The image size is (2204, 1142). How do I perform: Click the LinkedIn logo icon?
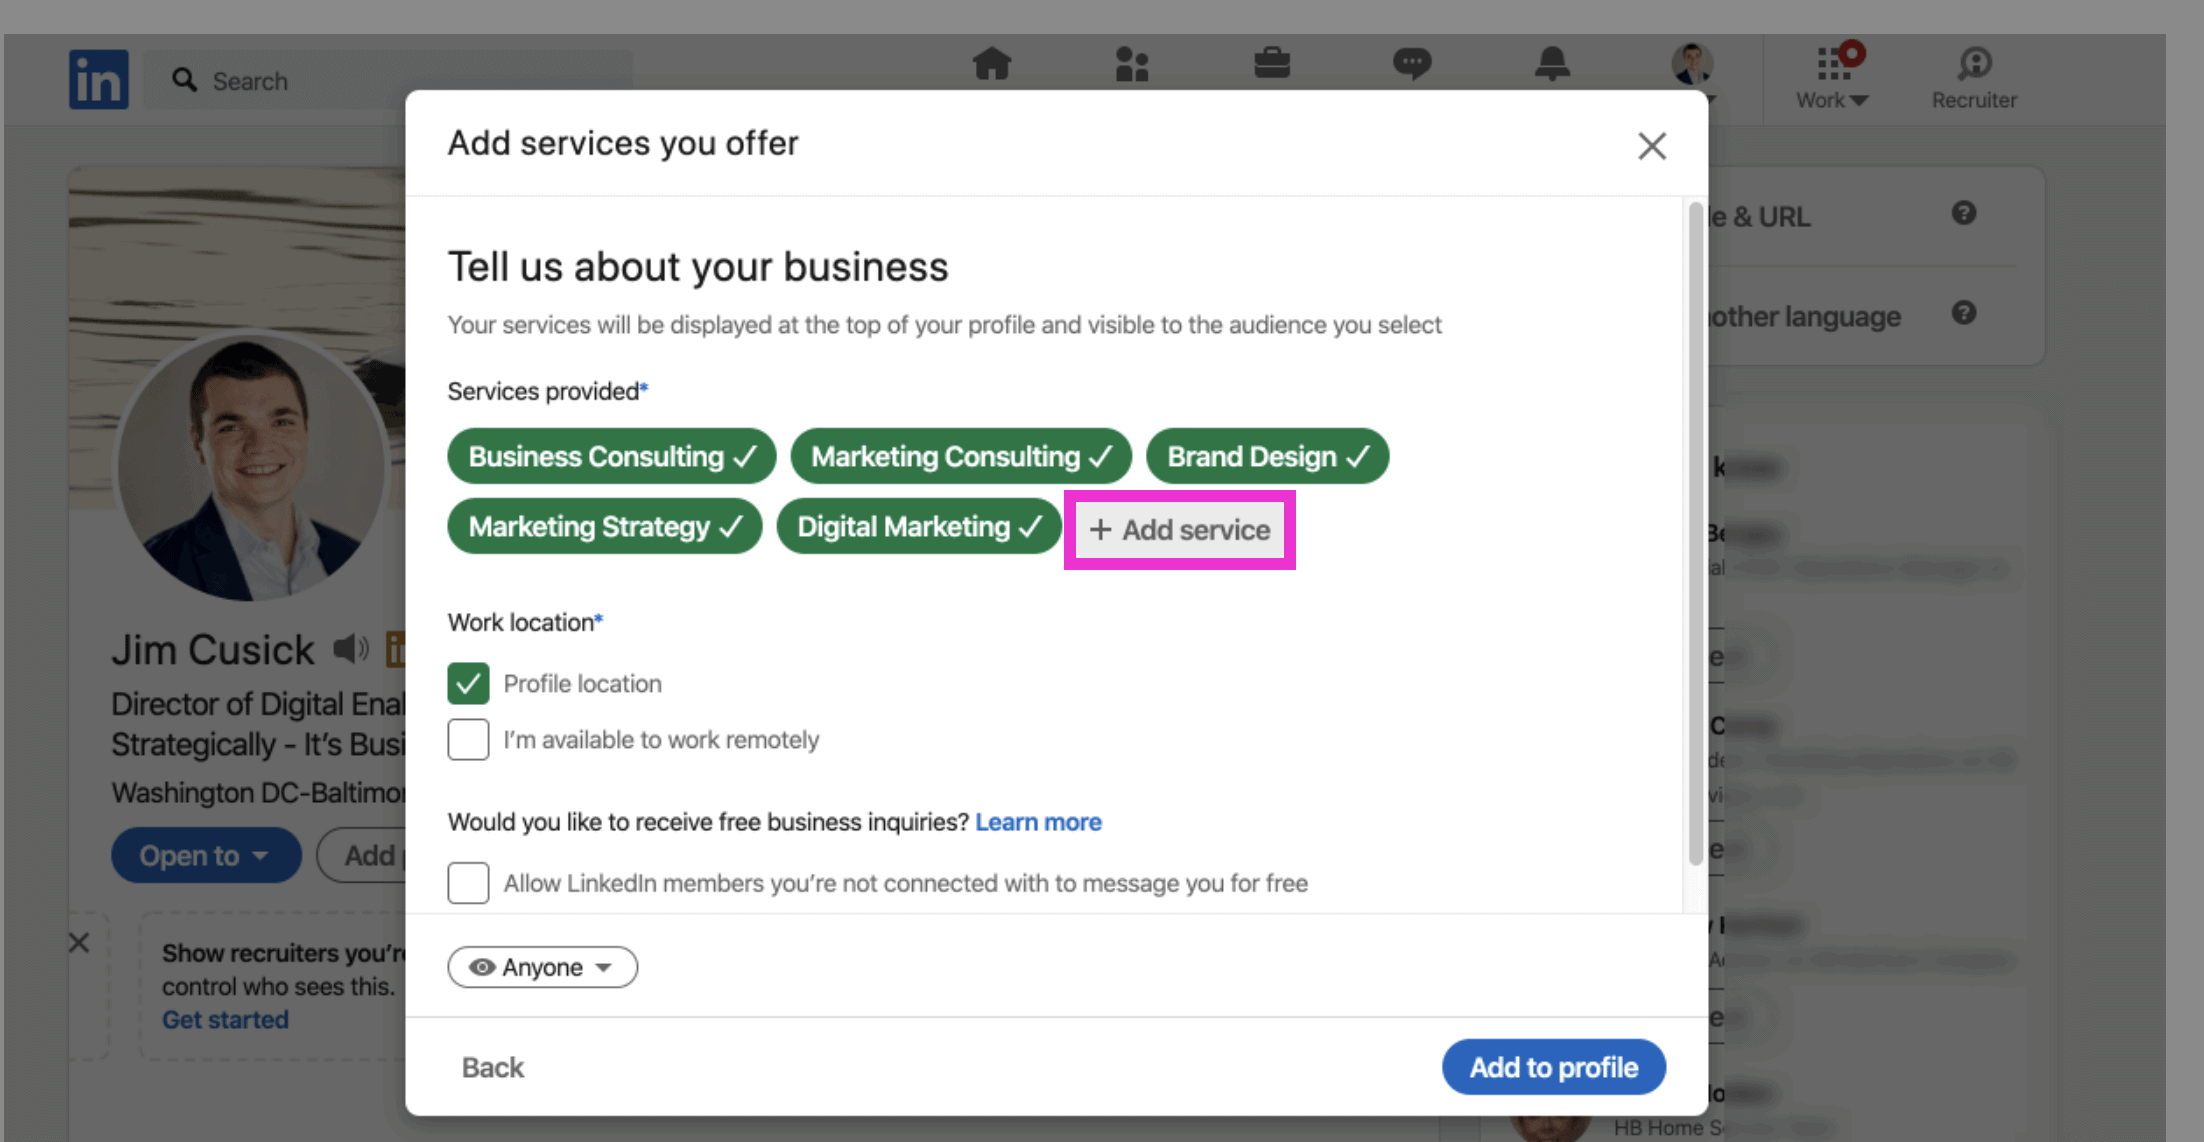98,79
